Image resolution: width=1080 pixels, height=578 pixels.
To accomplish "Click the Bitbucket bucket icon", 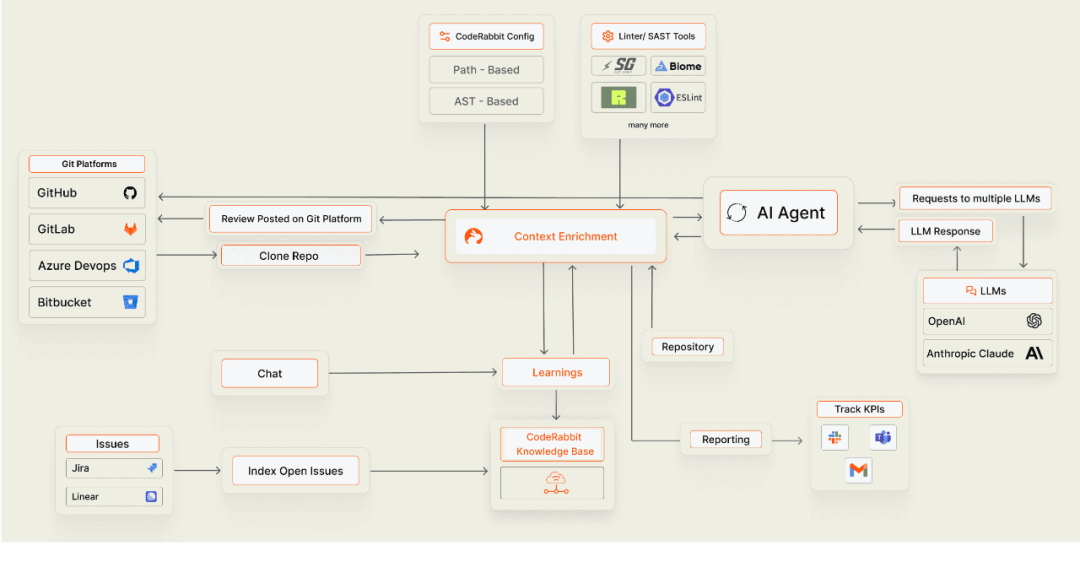I will [130, 302].
